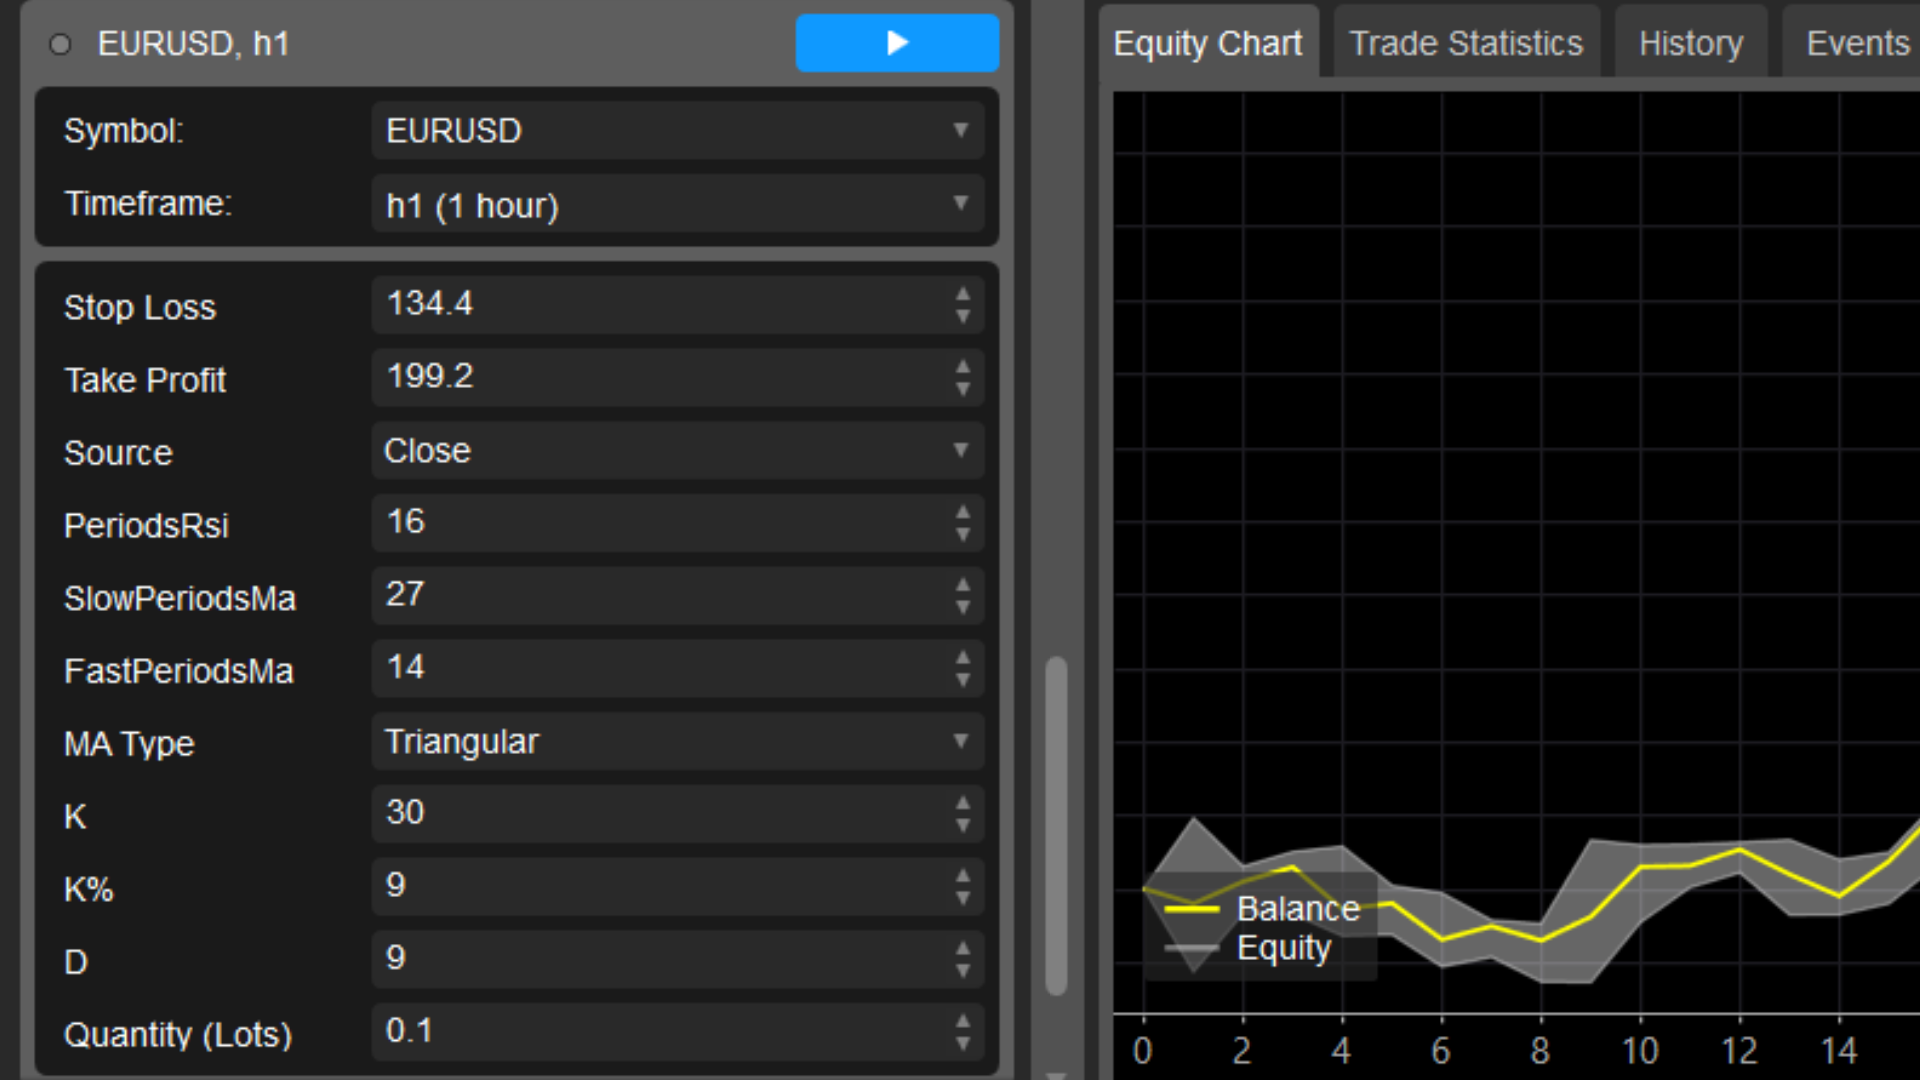Toggle the EURUSD h1 instance radio circle
The image size is (1920, 1080).
click(x=60, y=44)
